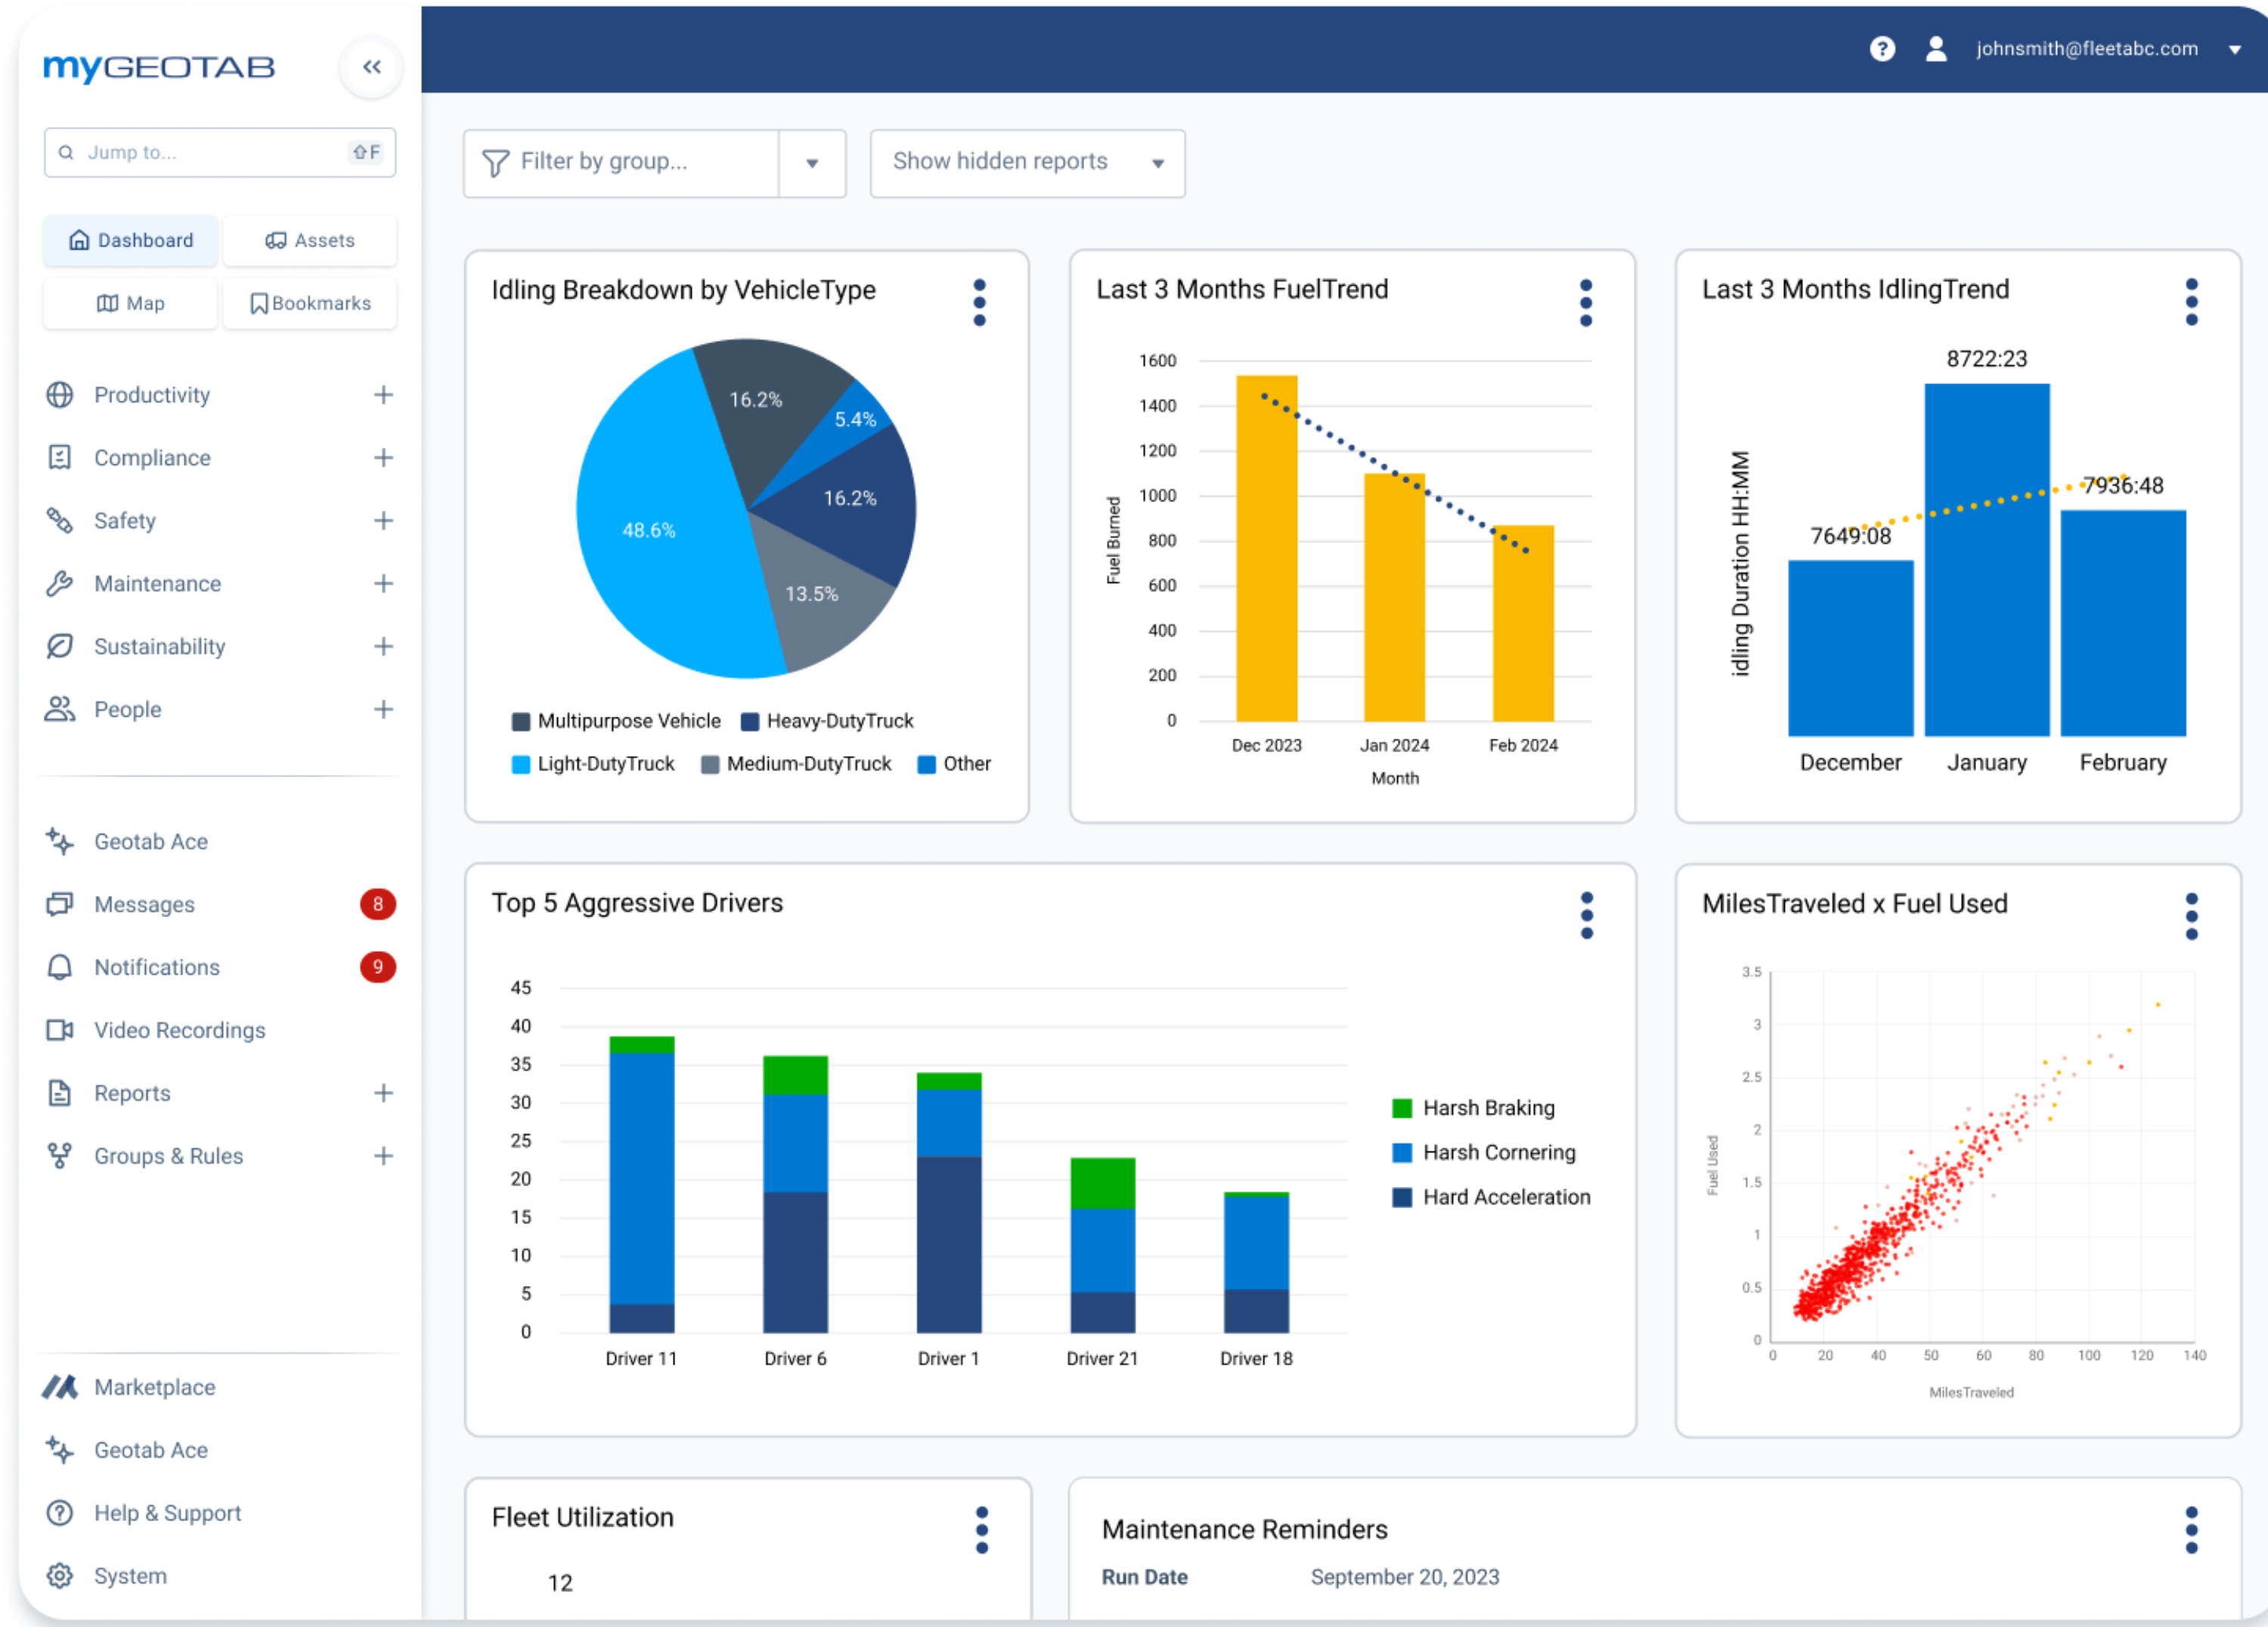This screenshot has width=2268, height=1627.
Task: Open options menu on Idling Breakdown card
Action: (979, 303)
